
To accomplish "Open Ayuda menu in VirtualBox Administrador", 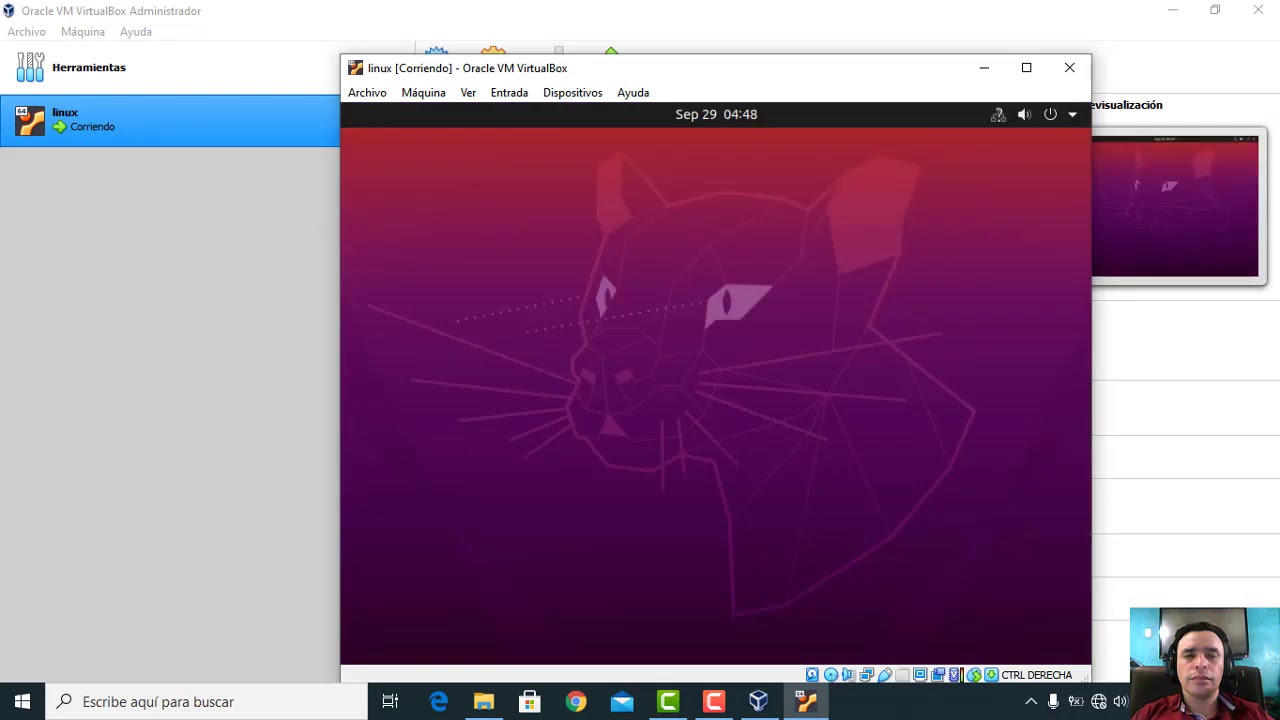I will (136, 31).
